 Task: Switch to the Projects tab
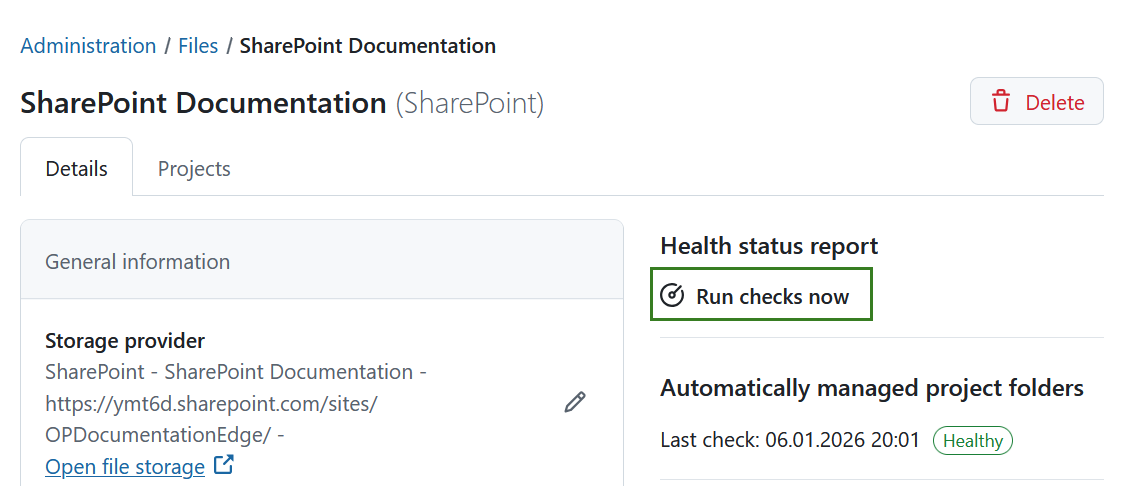tap(194, 169)
